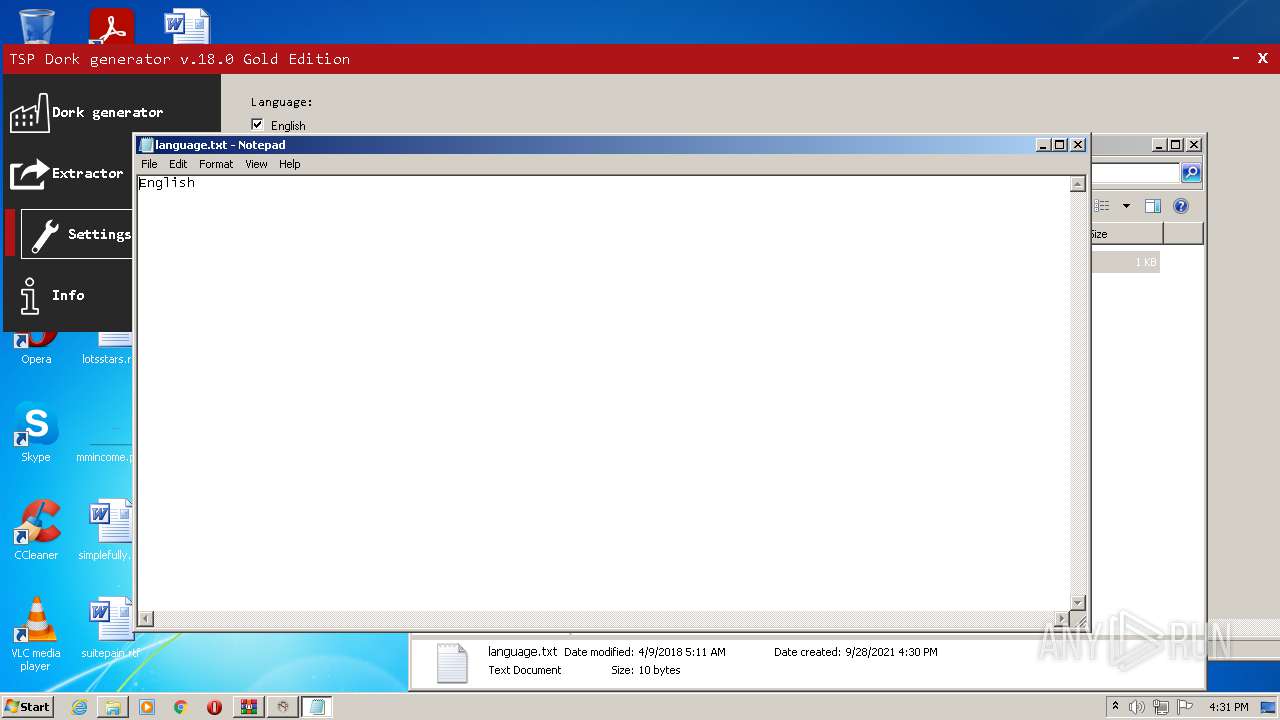Click the Help menu in Notepad

click(x=289, y=164)
